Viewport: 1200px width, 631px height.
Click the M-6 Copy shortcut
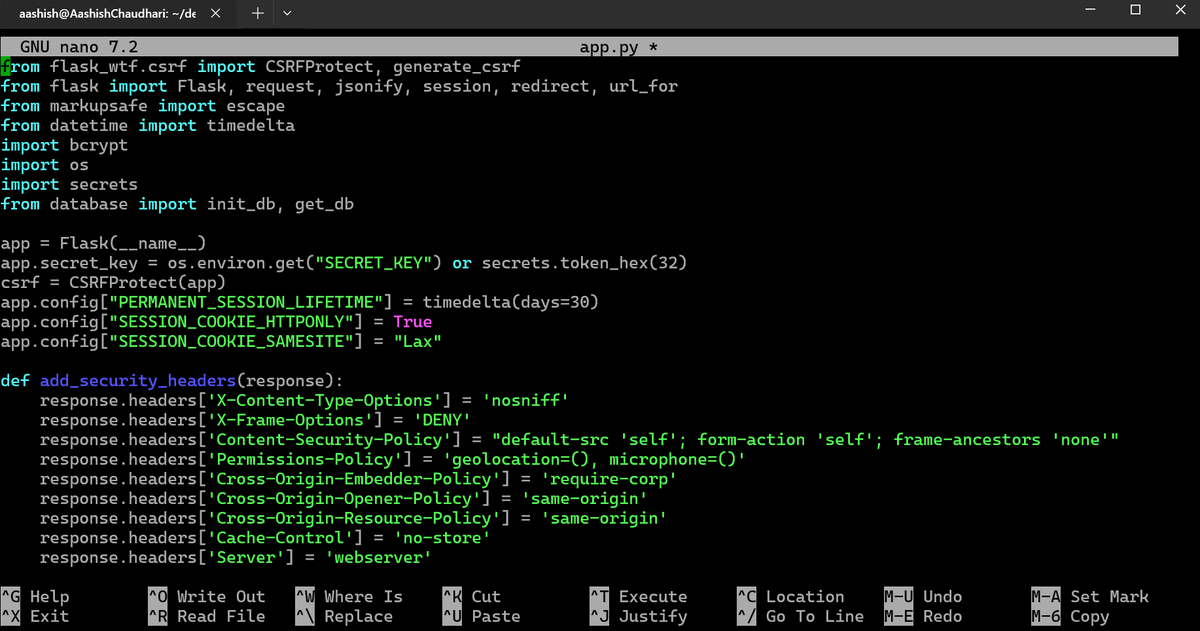[1070, 616]
